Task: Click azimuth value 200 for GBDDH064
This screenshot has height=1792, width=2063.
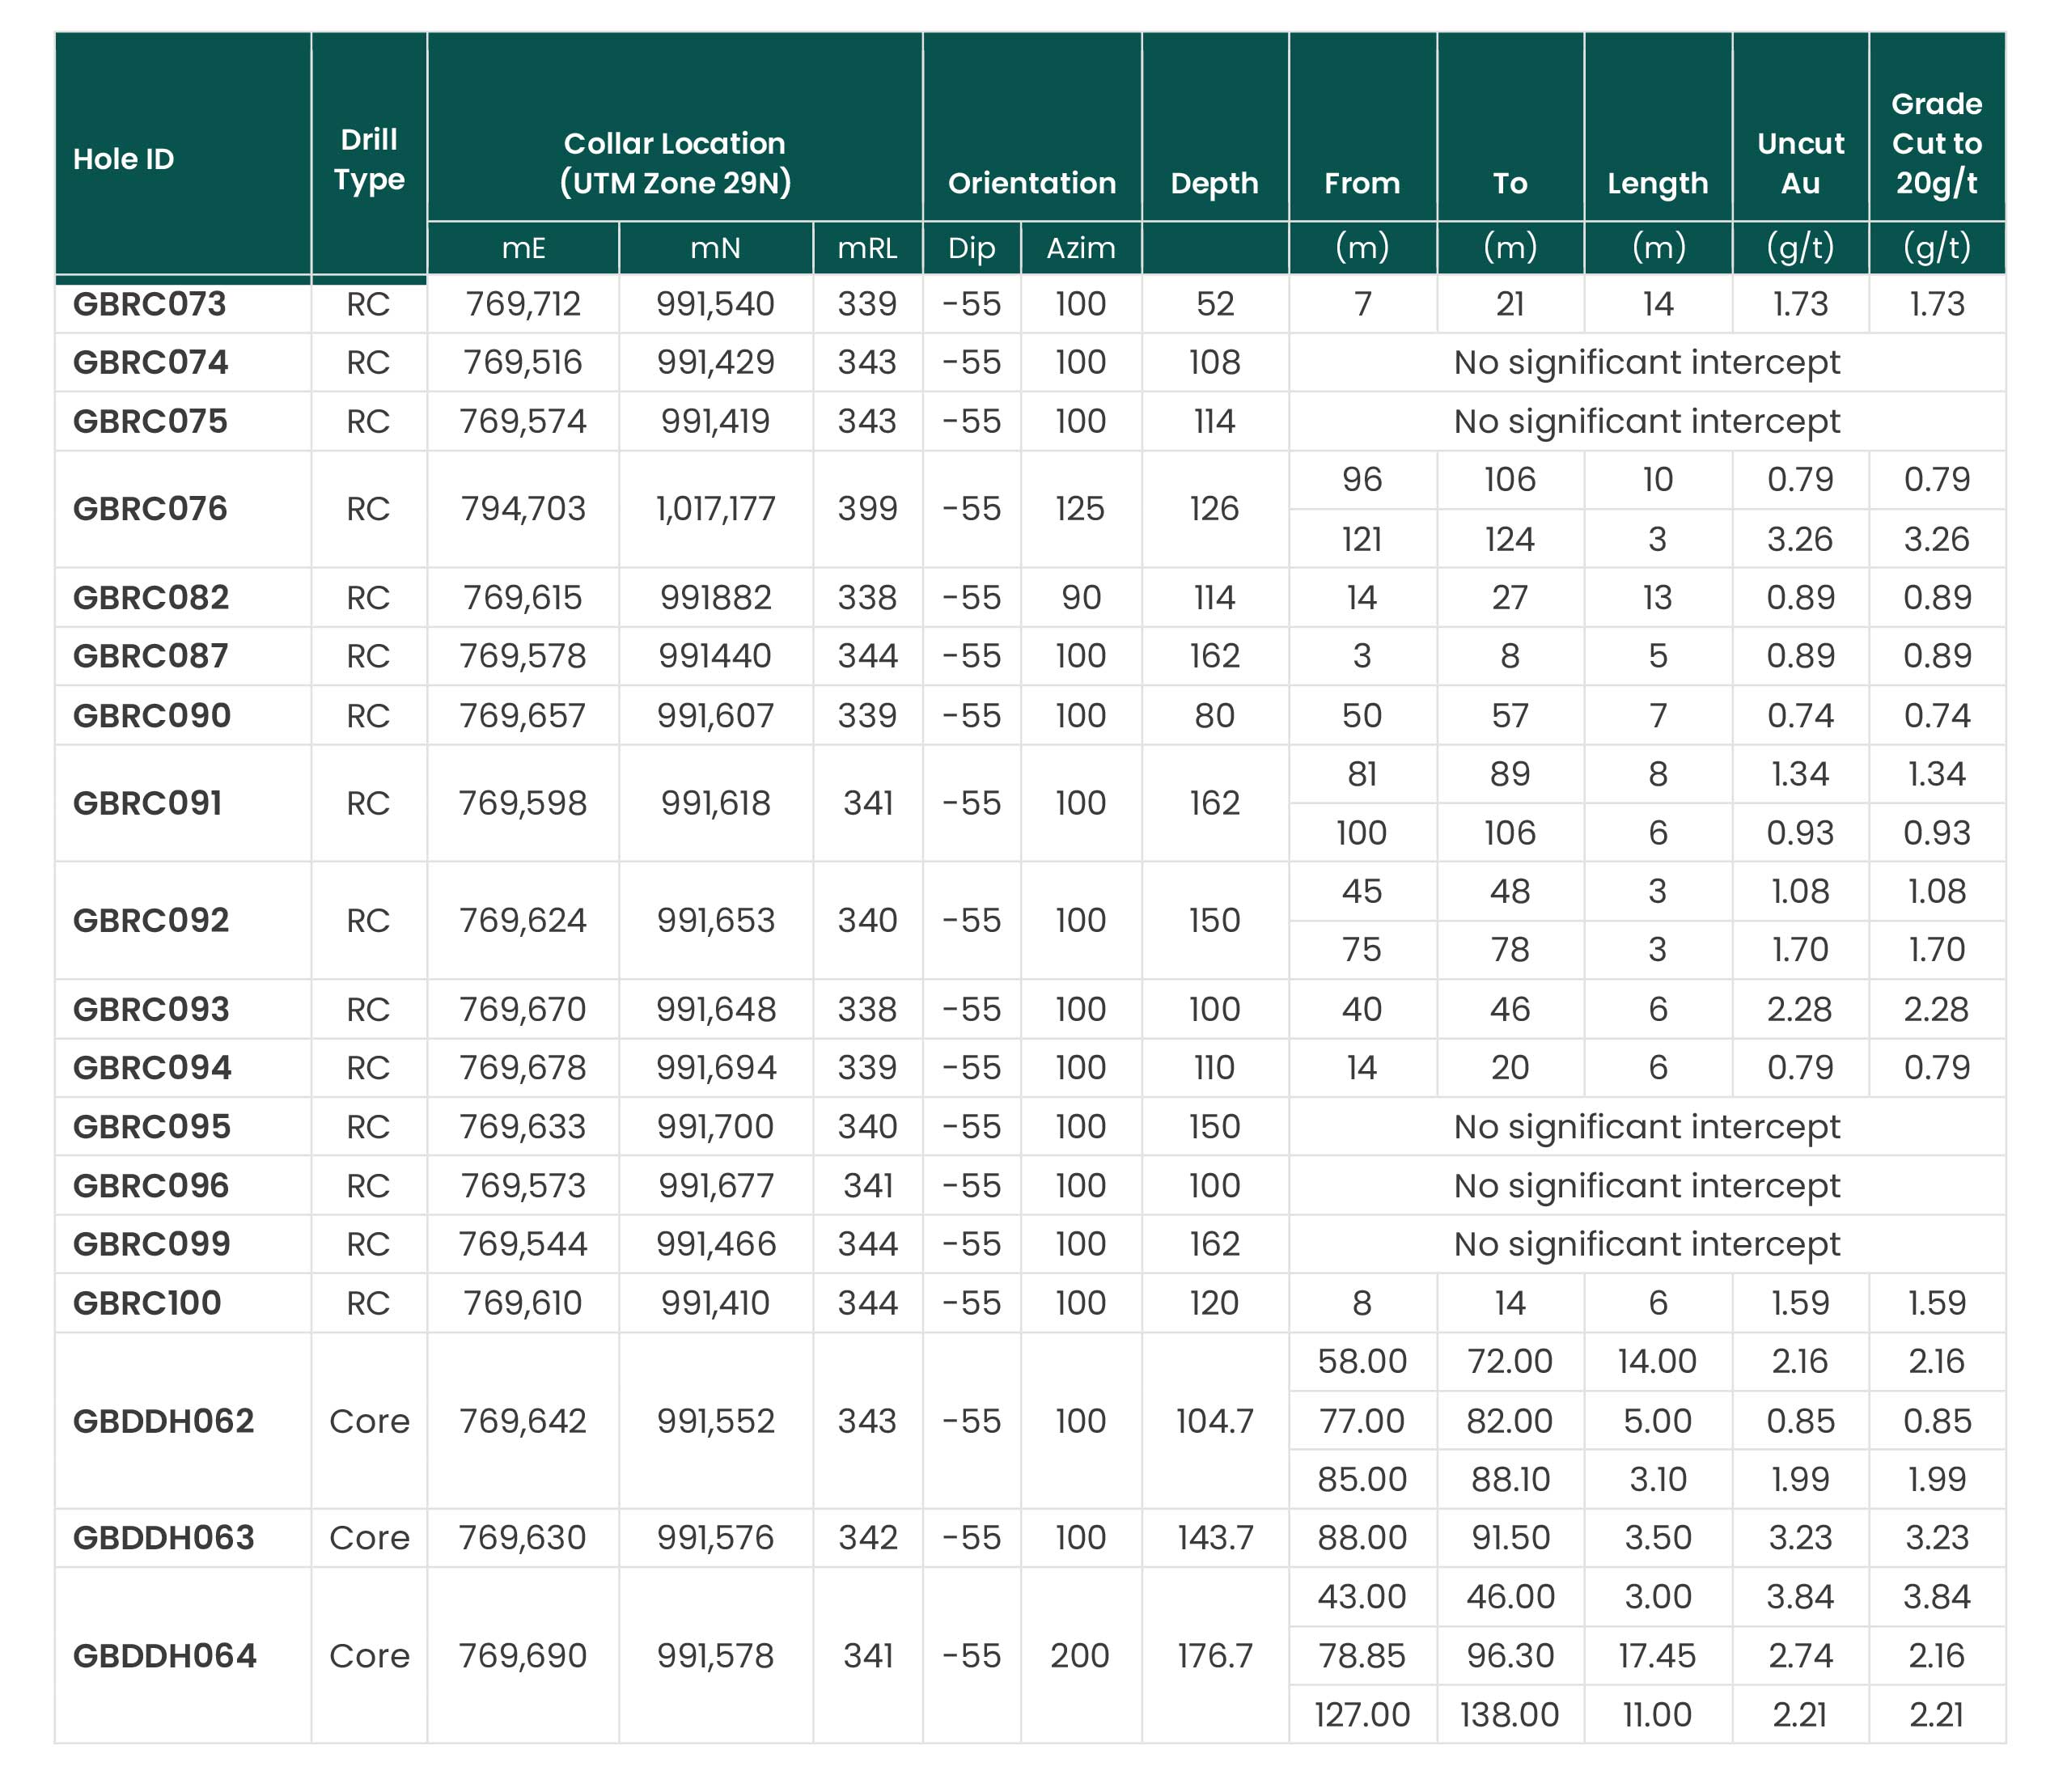Action: click(x=1080, y=1656)
